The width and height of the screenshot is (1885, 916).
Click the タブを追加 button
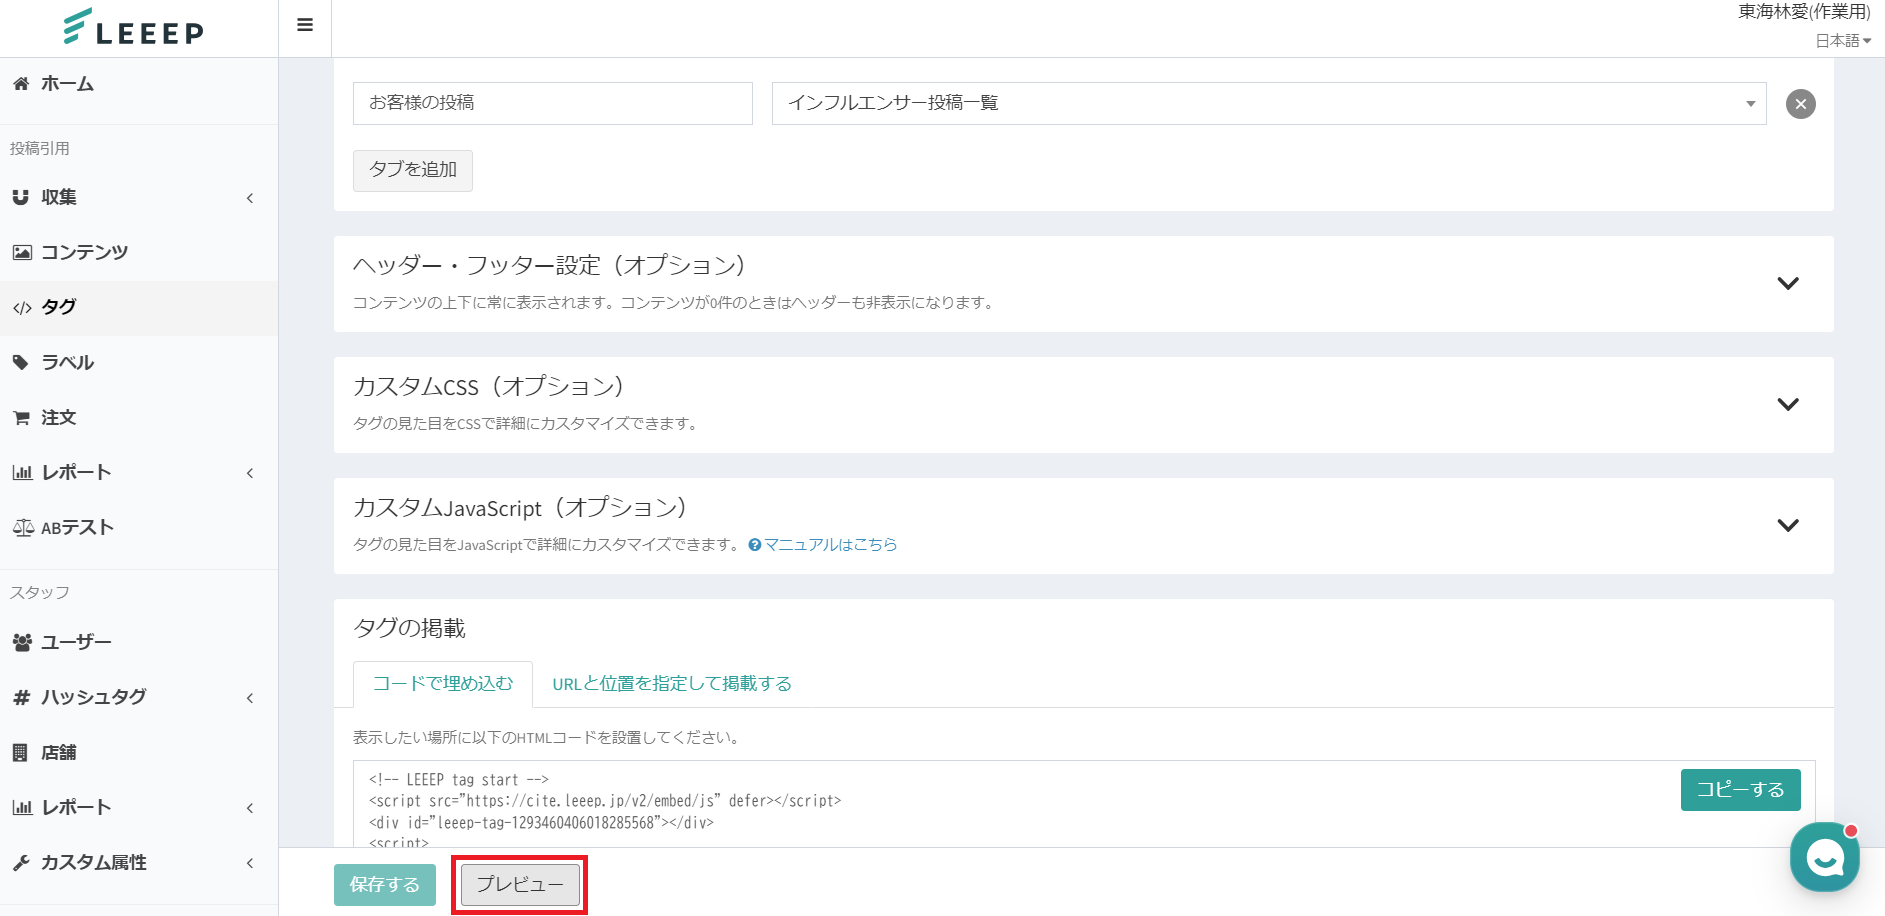[x=413, y=170]
